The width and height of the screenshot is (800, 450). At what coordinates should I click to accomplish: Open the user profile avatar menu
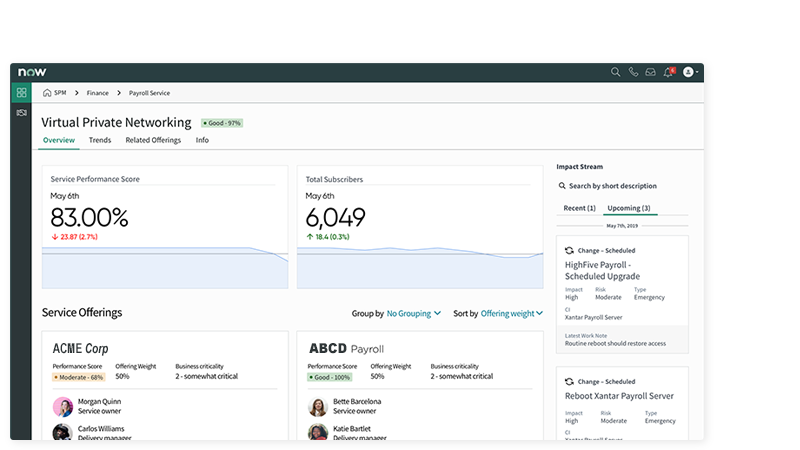tap(689, 72)
